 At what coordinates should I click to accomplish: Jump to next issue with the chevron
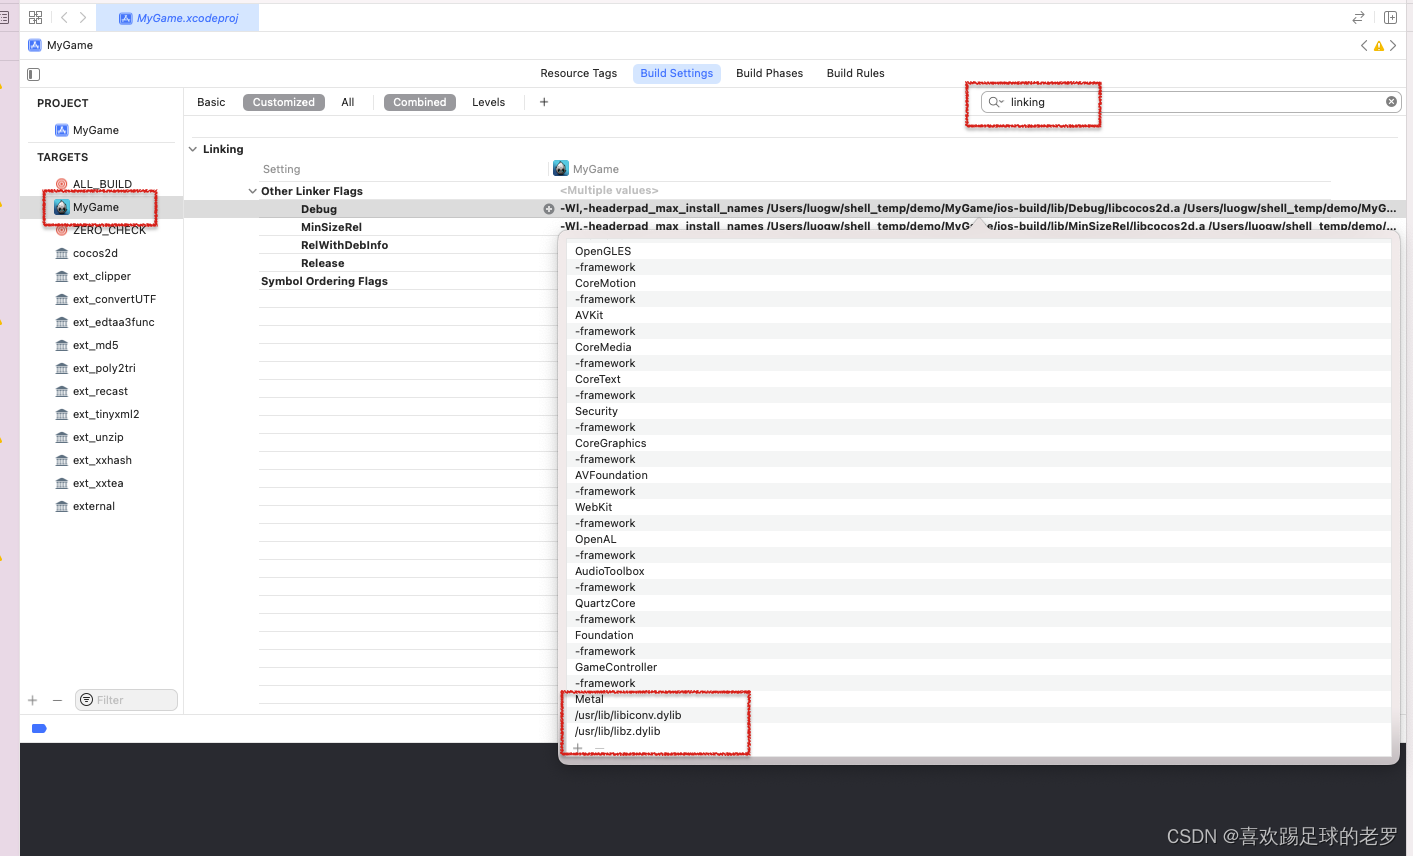[1393, 46]
